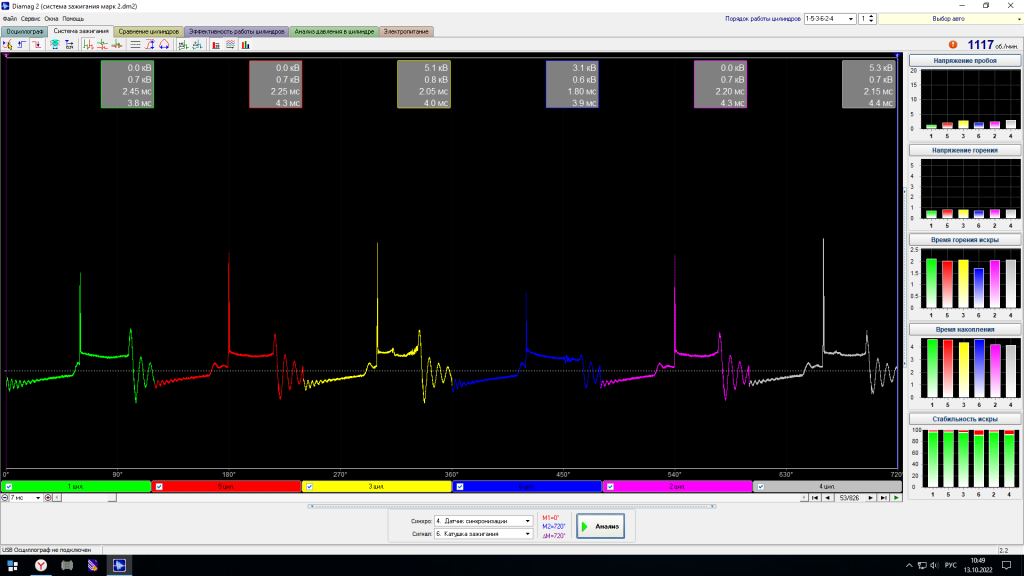Click the wavy lines toolbar icon
The width and height of the screenshot is (1024, 576).
click(x=231, y=44)
